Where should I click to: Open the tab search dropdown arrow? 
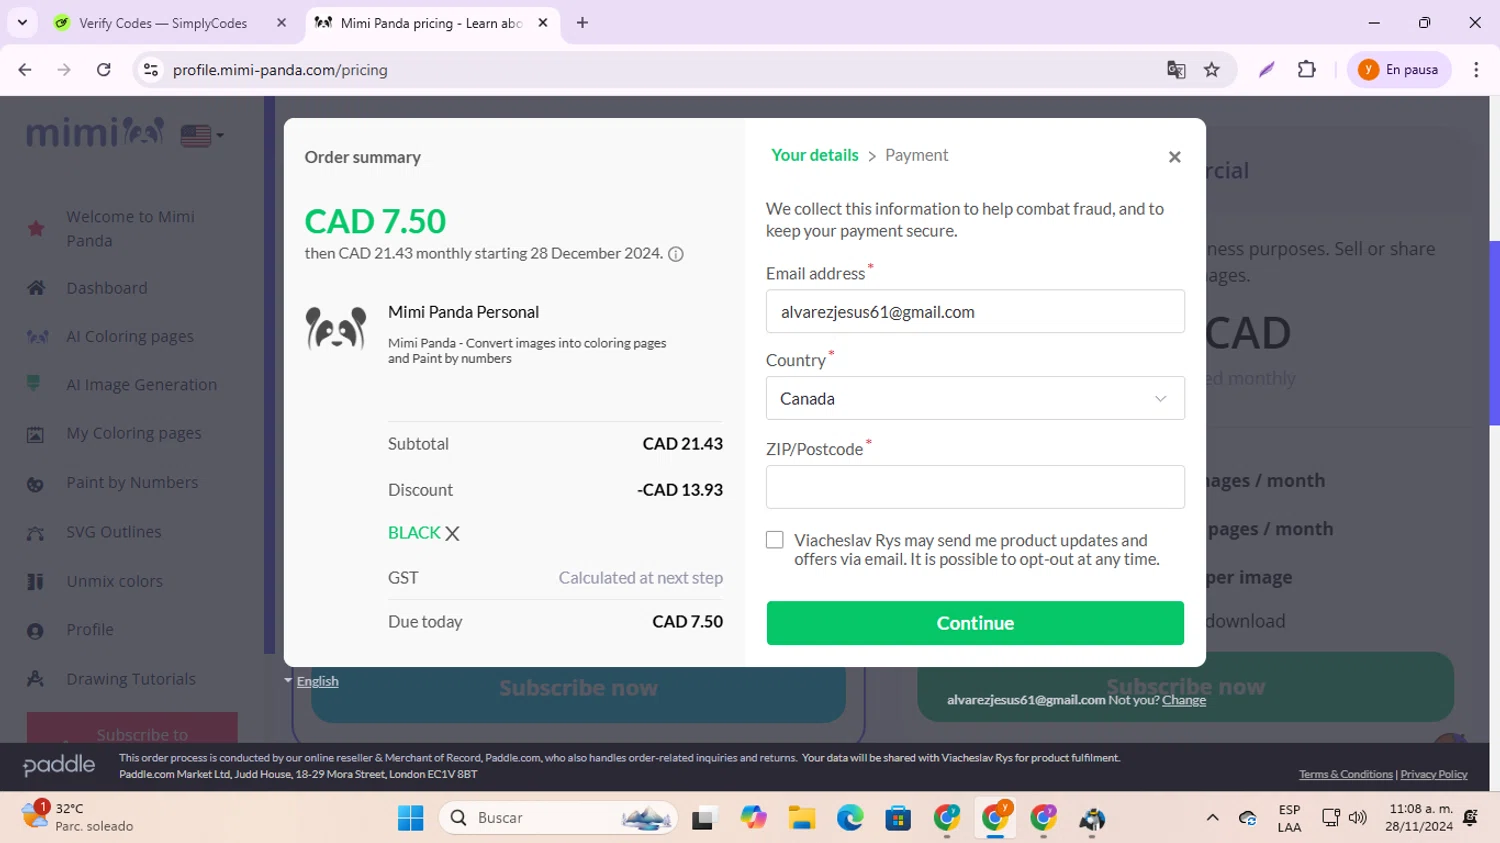22,22
